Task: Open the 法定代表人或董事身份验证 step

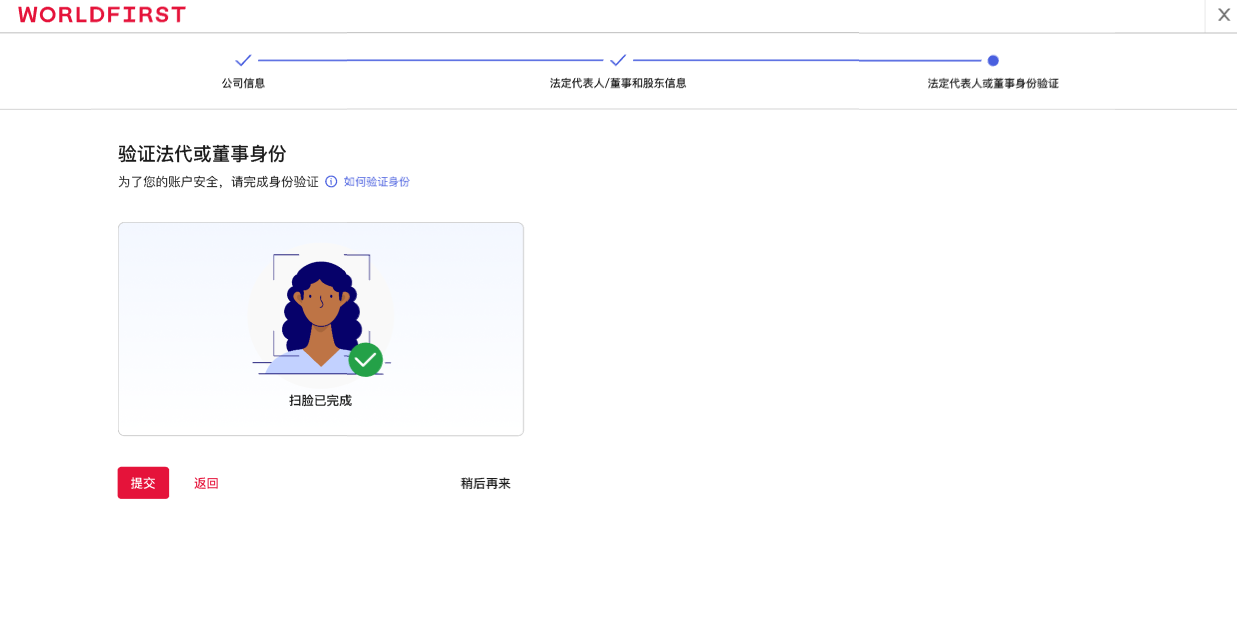Action: pyautogui.click(x=991, y=83)
